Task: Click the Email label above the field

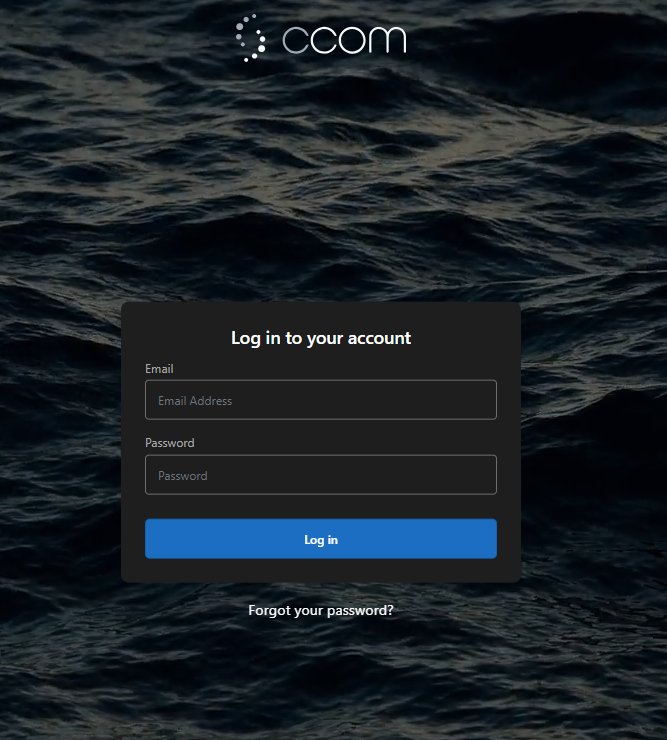Action: (159, 369)
